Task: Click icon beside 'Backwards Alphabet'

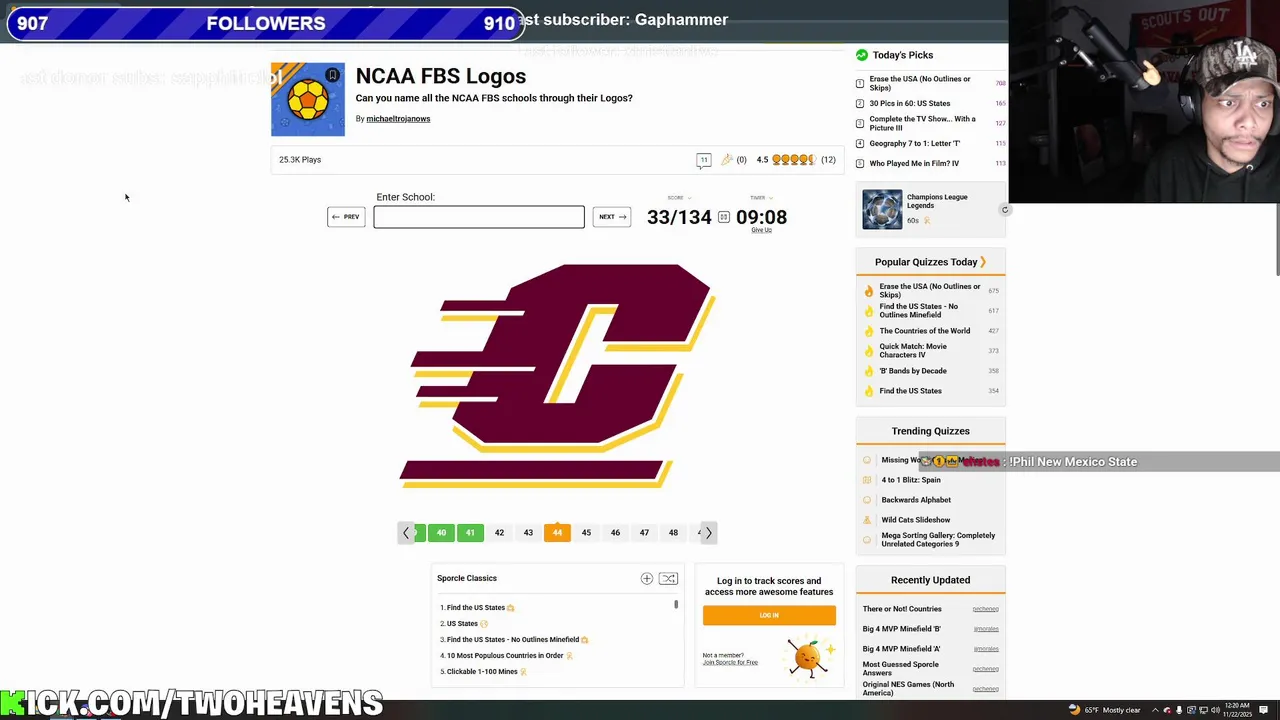Action: [x=867, y=500]
